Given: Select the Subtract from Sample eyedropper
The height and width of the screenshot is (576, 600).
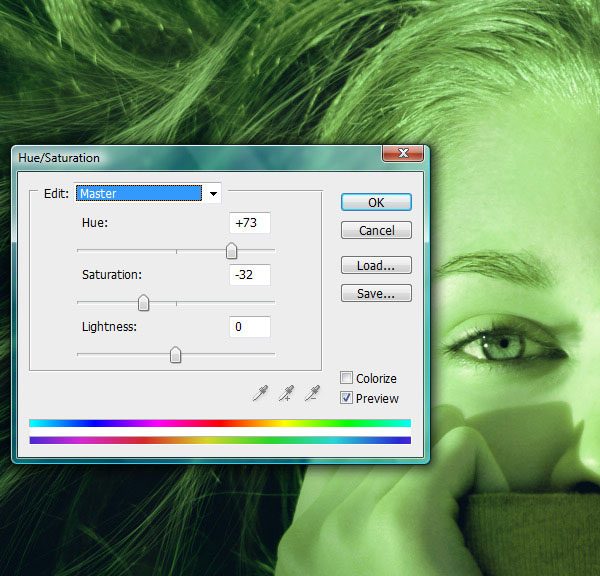Looking at the screenshot, I should [313, 393].
